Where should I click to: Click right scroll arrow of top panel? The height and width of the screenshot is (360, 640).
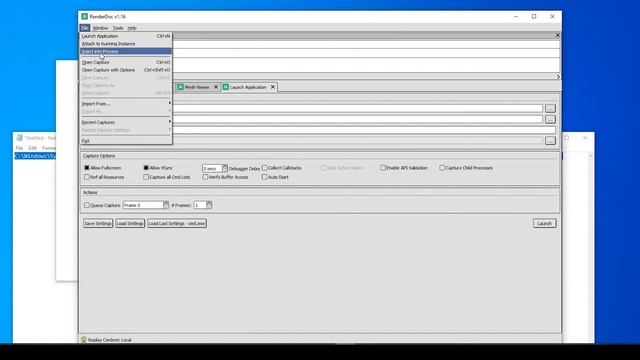click(558, 77)
